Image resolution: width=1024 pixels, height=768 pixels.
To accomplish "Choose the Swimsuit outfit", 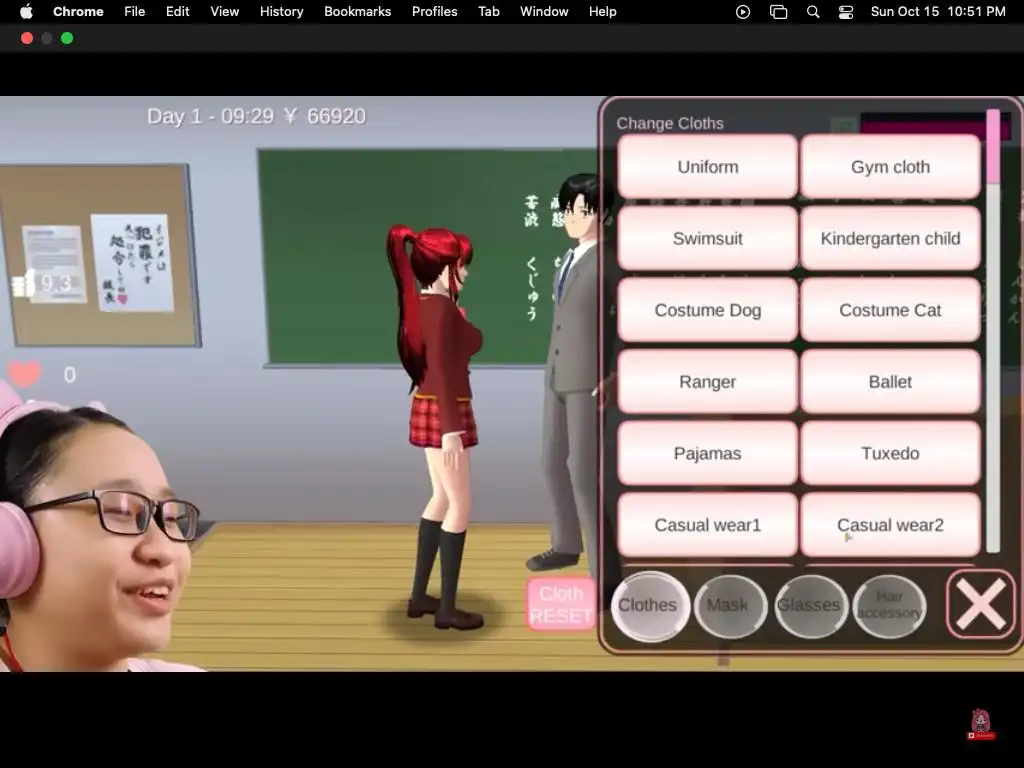I will pos(707,238).
